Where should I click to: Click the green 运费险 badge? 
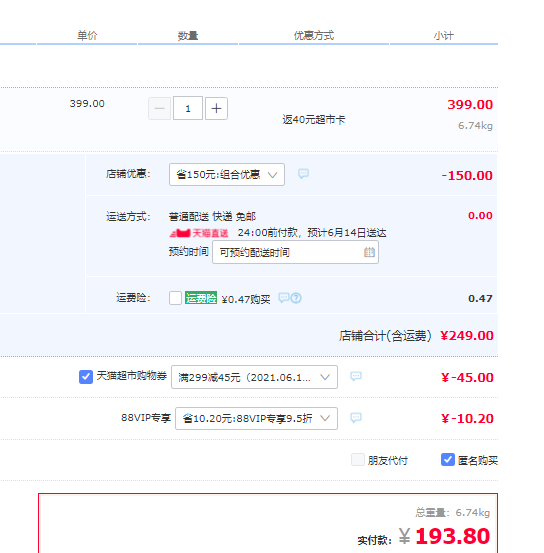point(201,298)
